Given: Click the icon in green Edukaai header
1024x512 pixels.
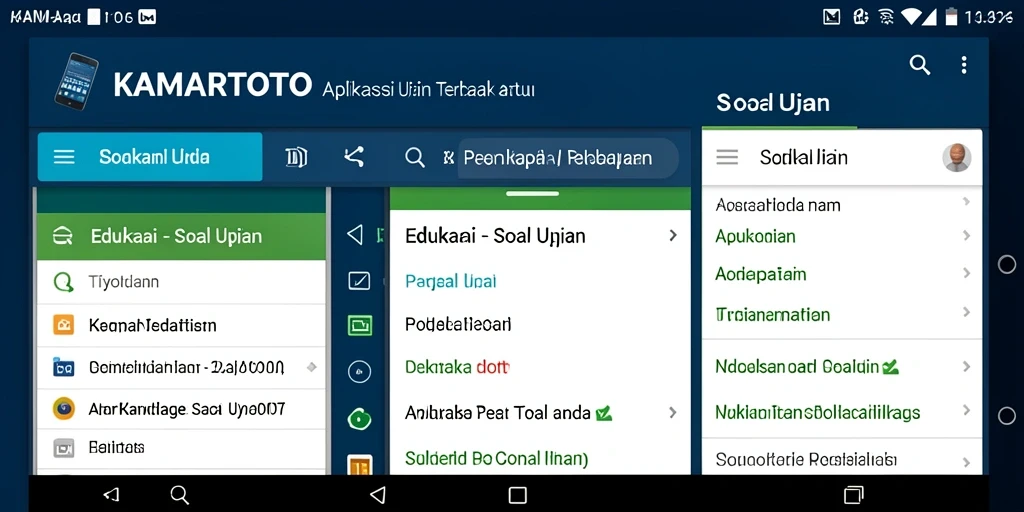Looking at the screenshot, I should tap(61, 236).
